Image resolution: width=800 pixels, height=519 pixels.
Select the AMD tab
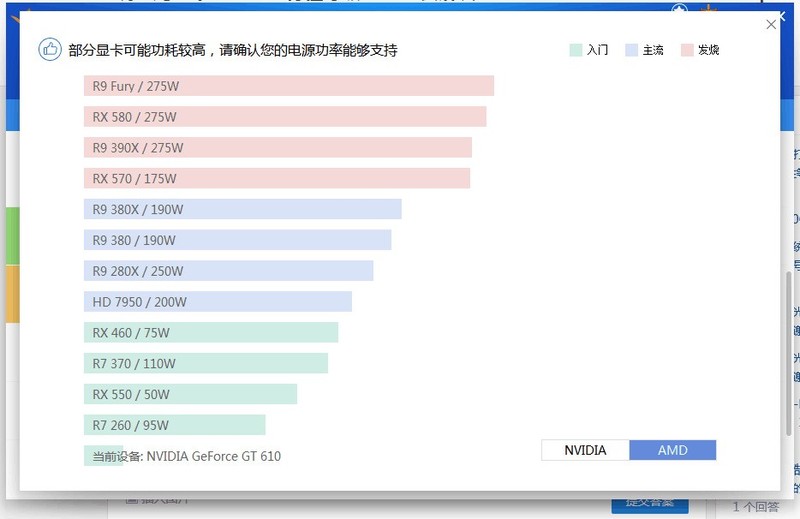coord(673,450)
